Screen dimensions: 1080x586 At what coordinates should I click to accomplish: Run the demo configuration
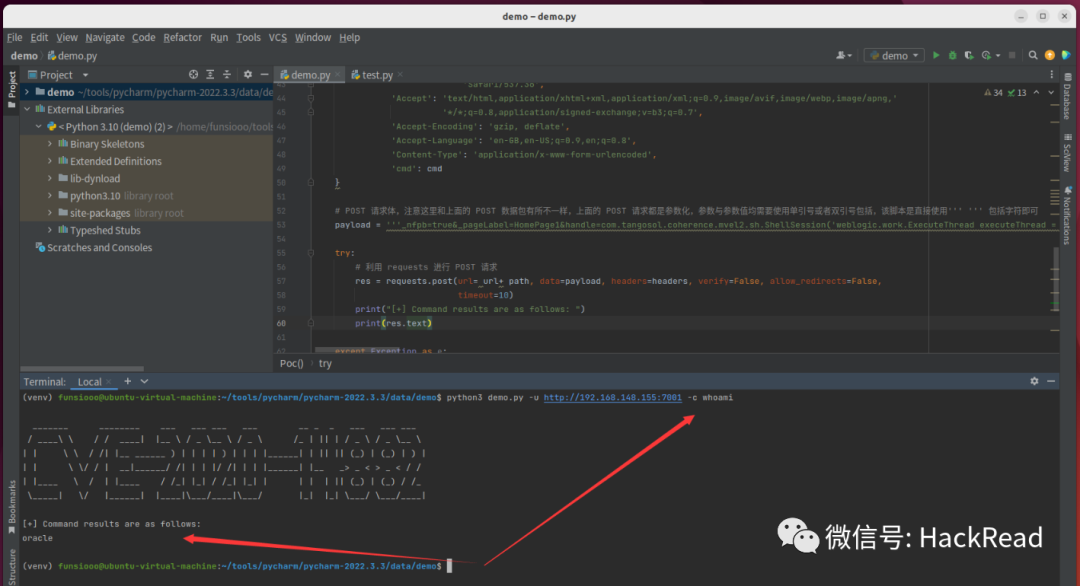pos(935,55)
